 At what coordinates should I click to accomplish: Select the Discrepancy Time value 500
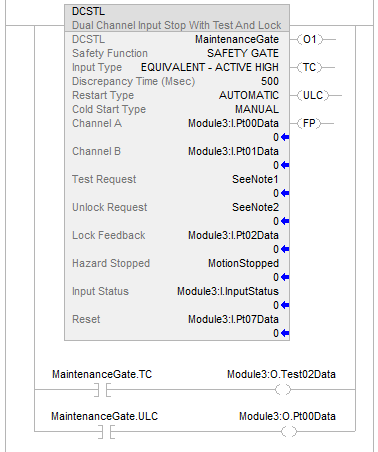click(270, 81)
